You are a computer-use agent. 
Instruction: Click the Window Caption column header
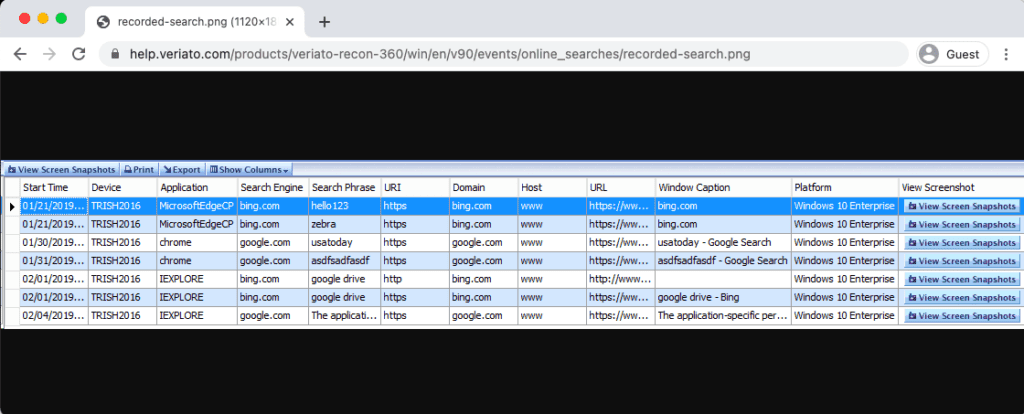724,187
